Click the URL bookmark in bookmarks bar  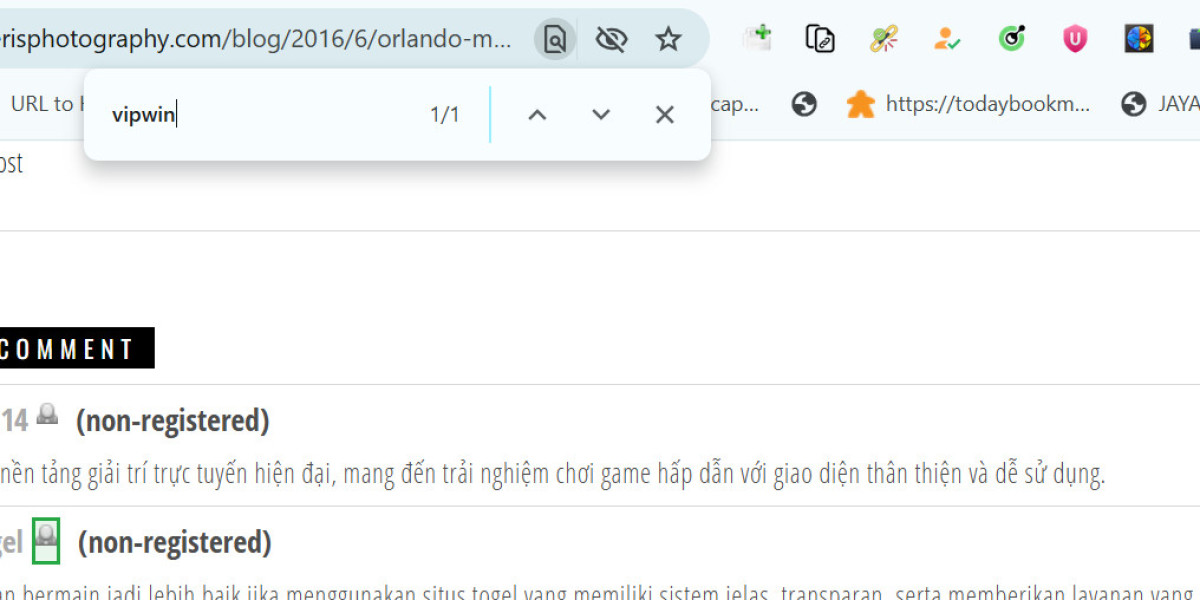42,104
